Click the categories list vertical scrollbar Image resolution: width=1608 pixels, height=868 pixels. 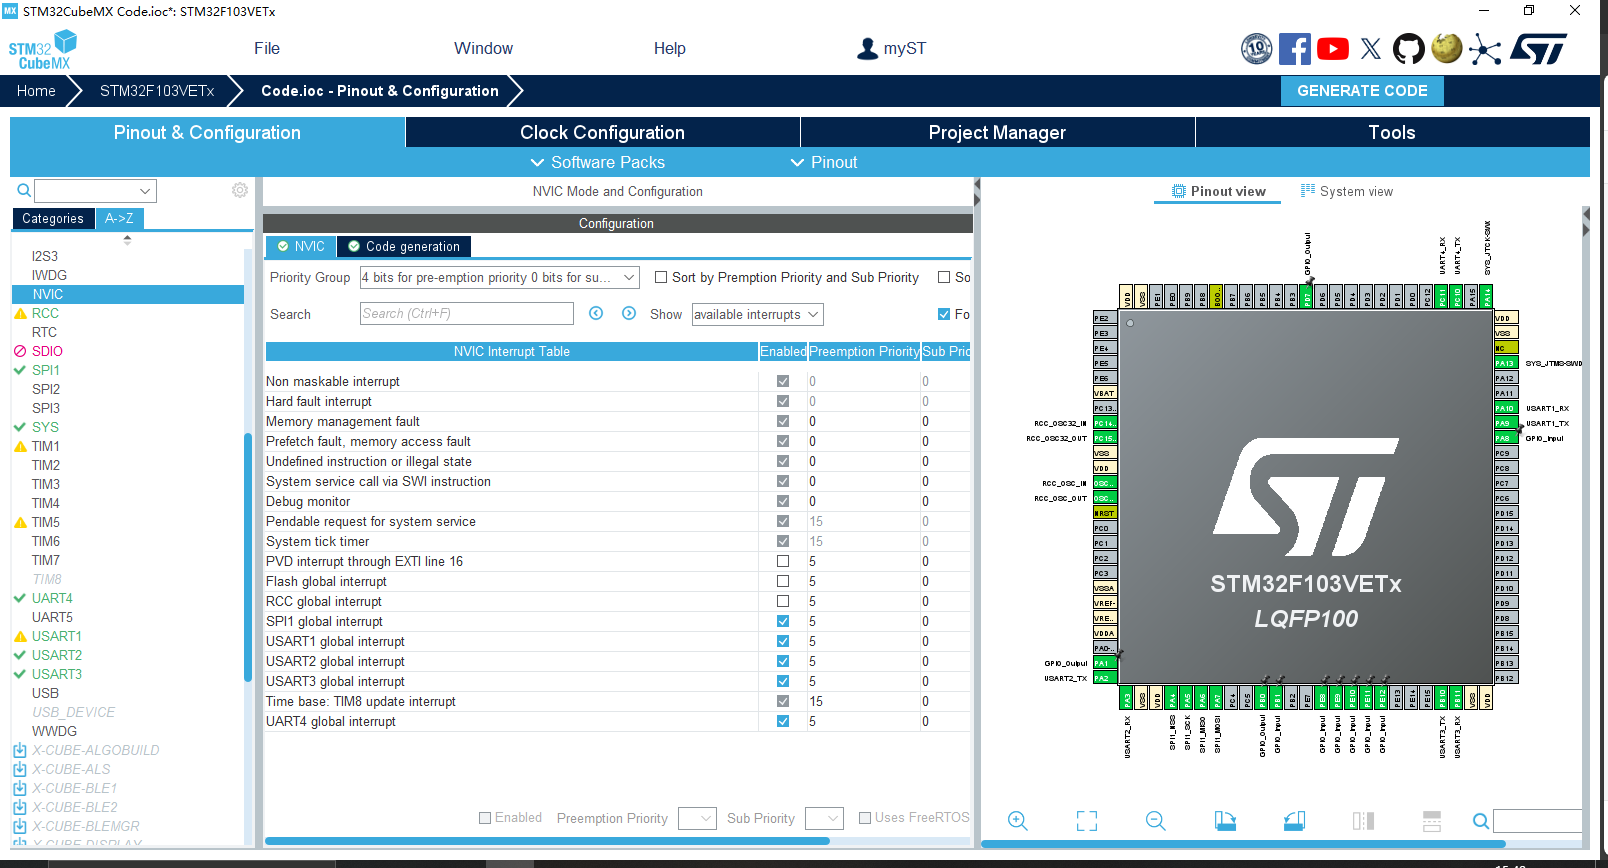click(x=247, y=557)
